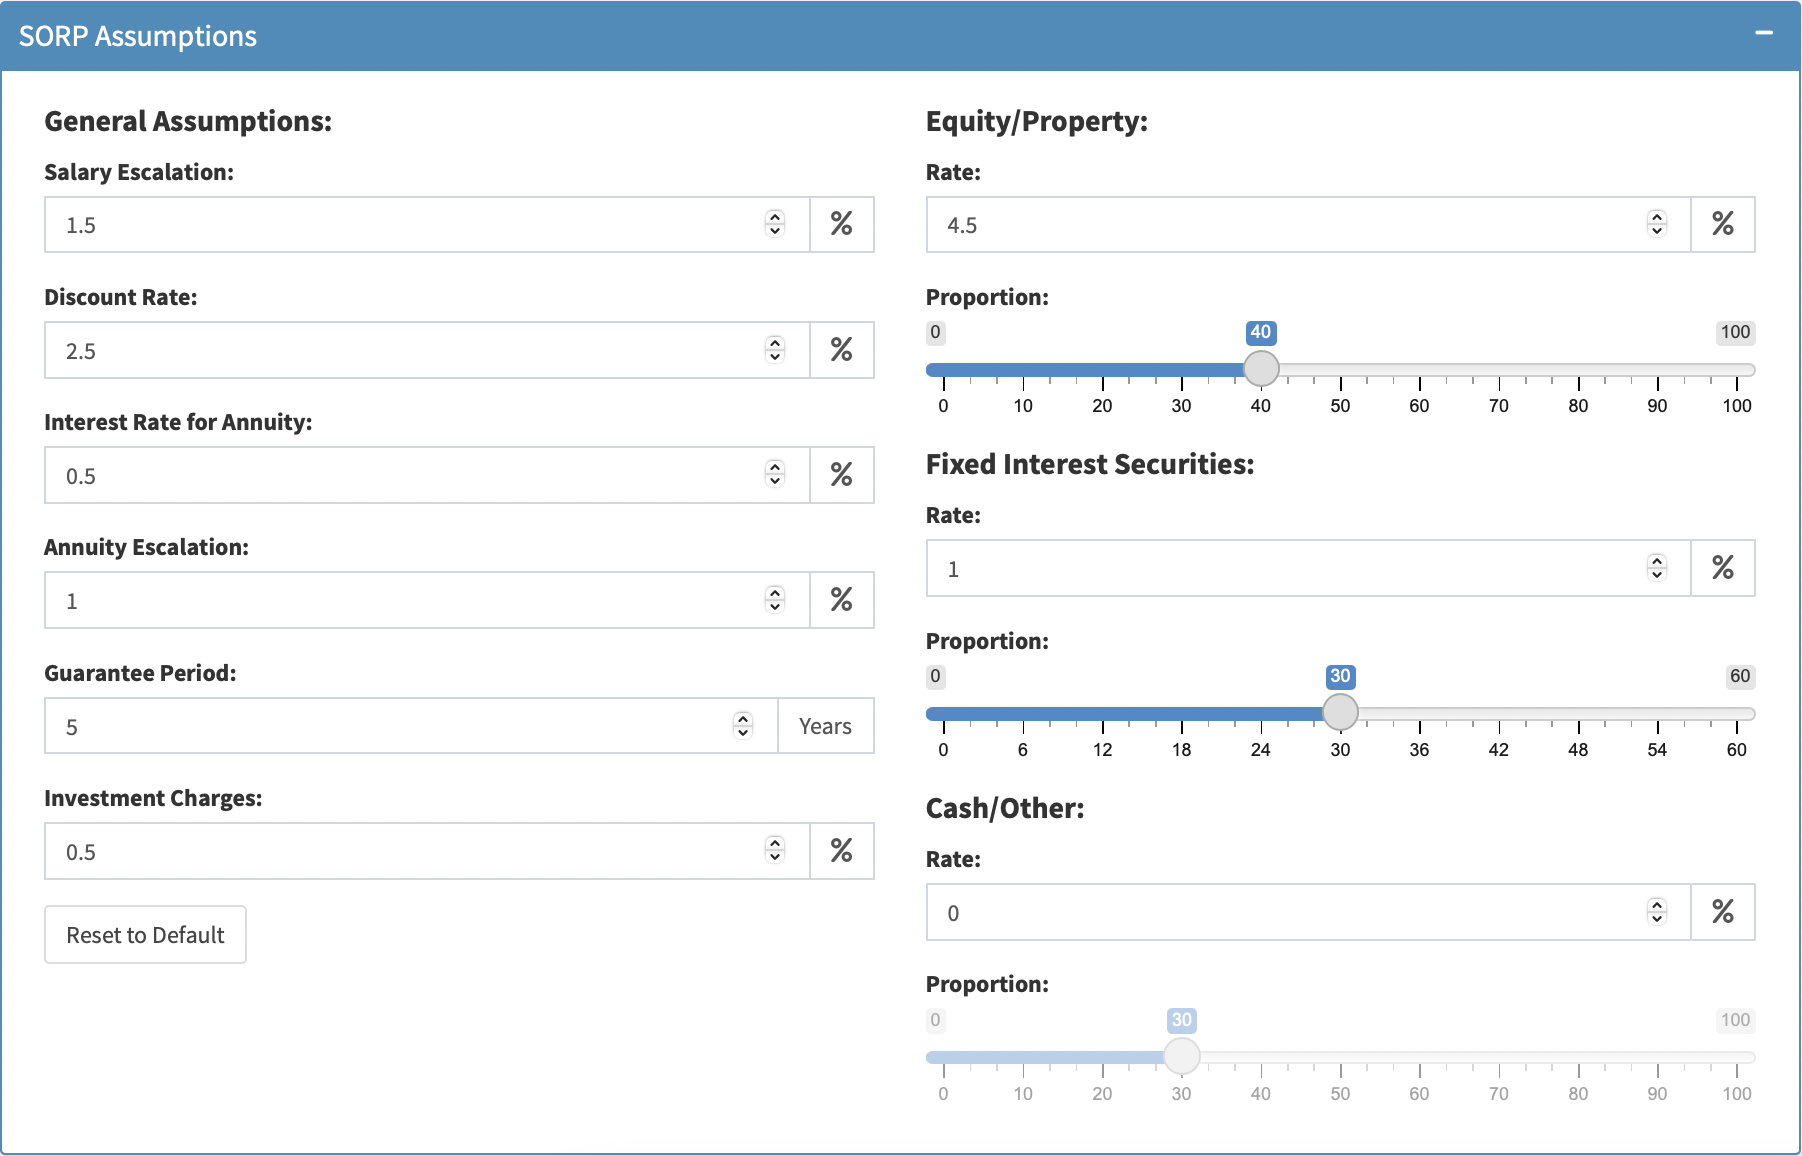Click the Equity/Property Proportion slider handle
1802x1156 pixels.
1261,369
